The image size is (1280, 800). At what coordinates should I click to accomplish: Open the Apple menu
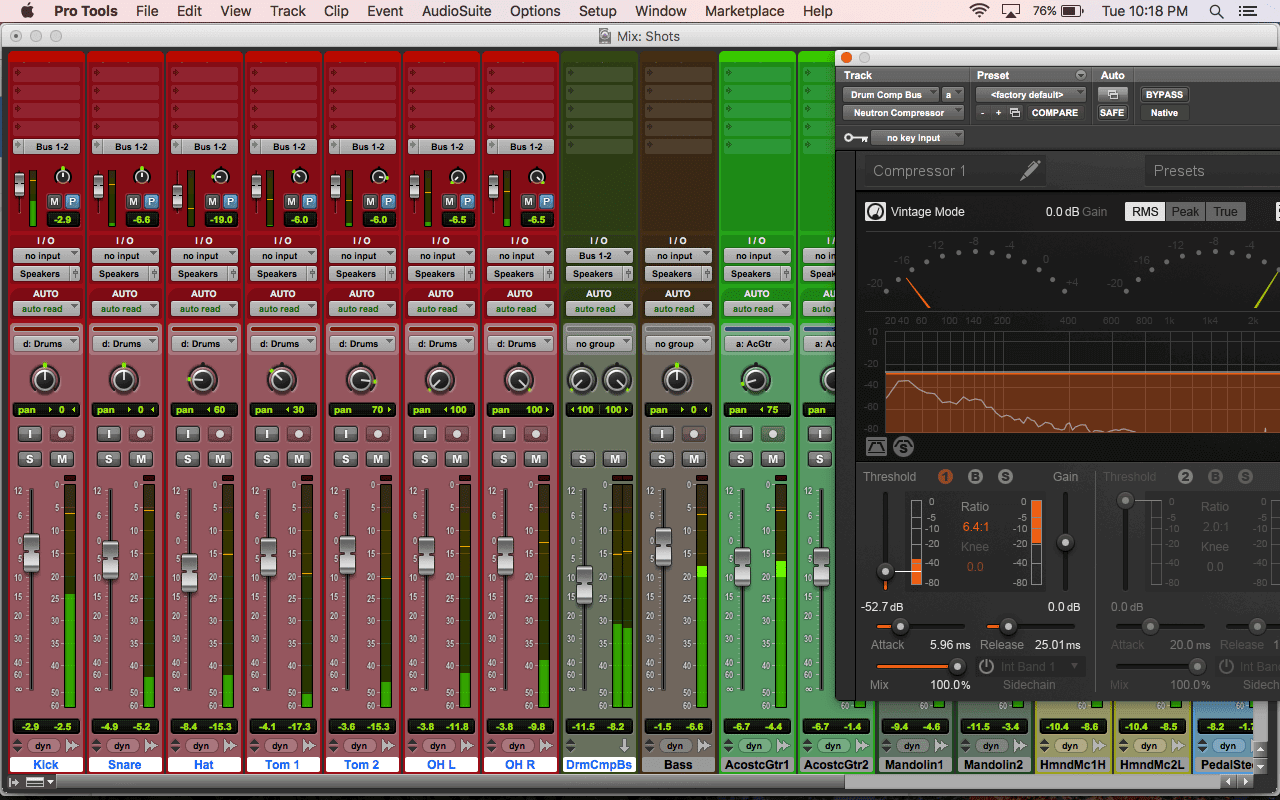tap(27, 11)
